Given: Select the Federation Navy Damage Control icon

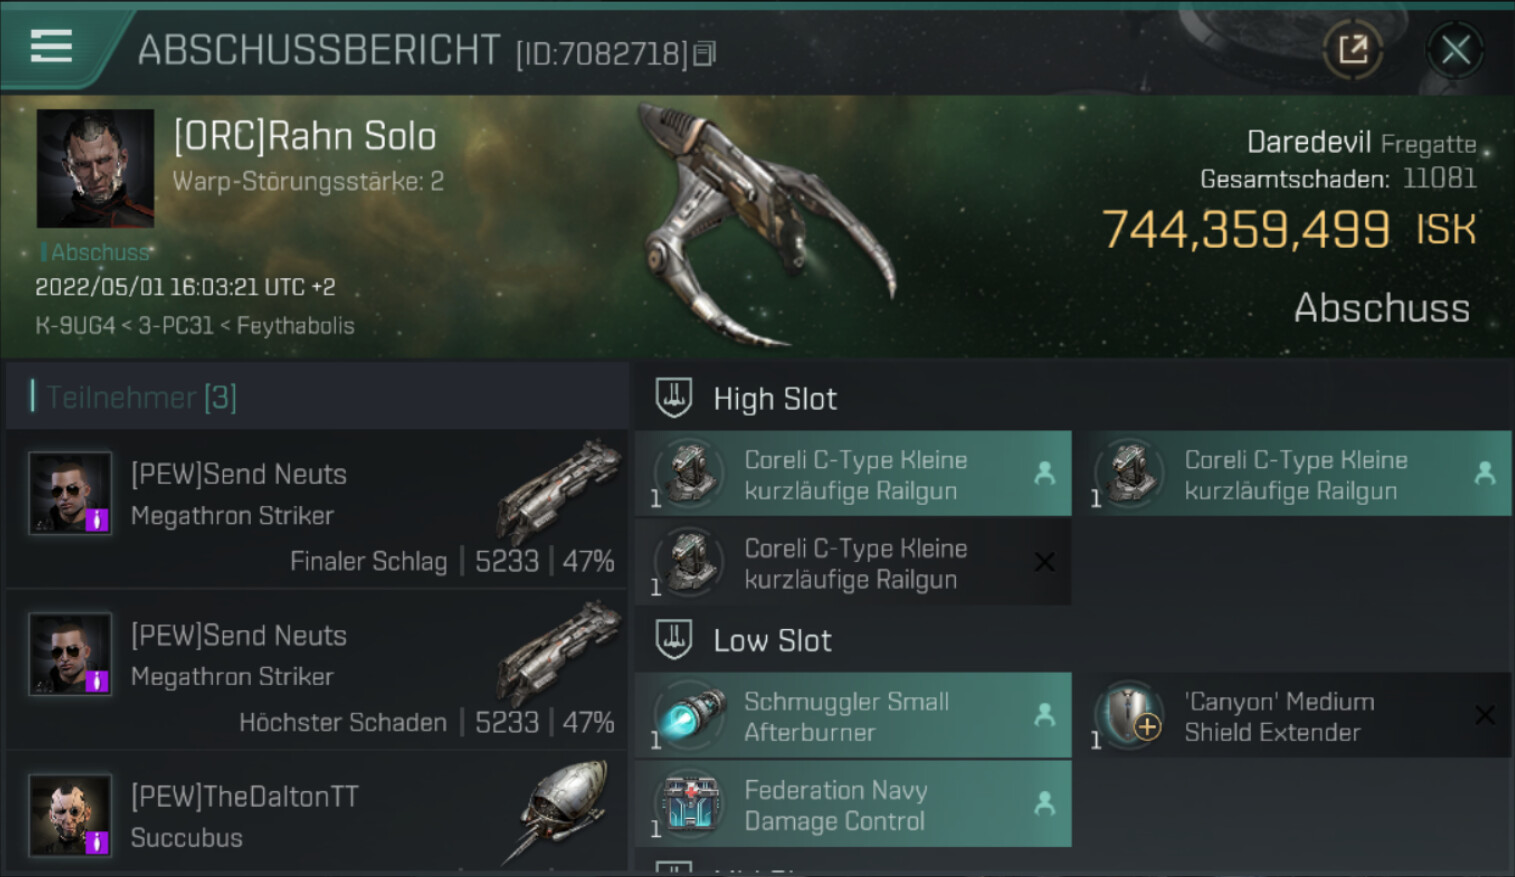Looking at the screenshot, I should (690, 805).
